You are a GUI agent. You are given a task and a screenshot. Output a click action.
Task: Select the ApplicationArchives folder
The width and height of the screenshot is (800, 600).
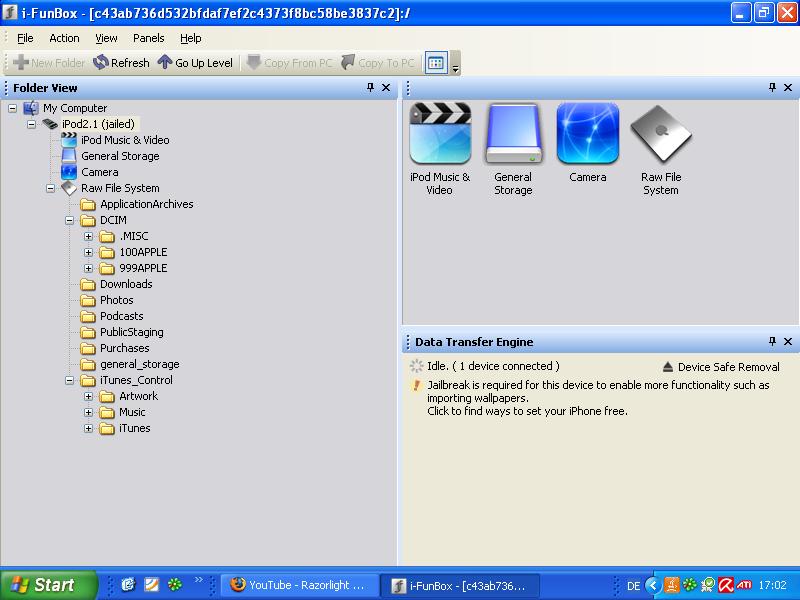click(146, 204)
